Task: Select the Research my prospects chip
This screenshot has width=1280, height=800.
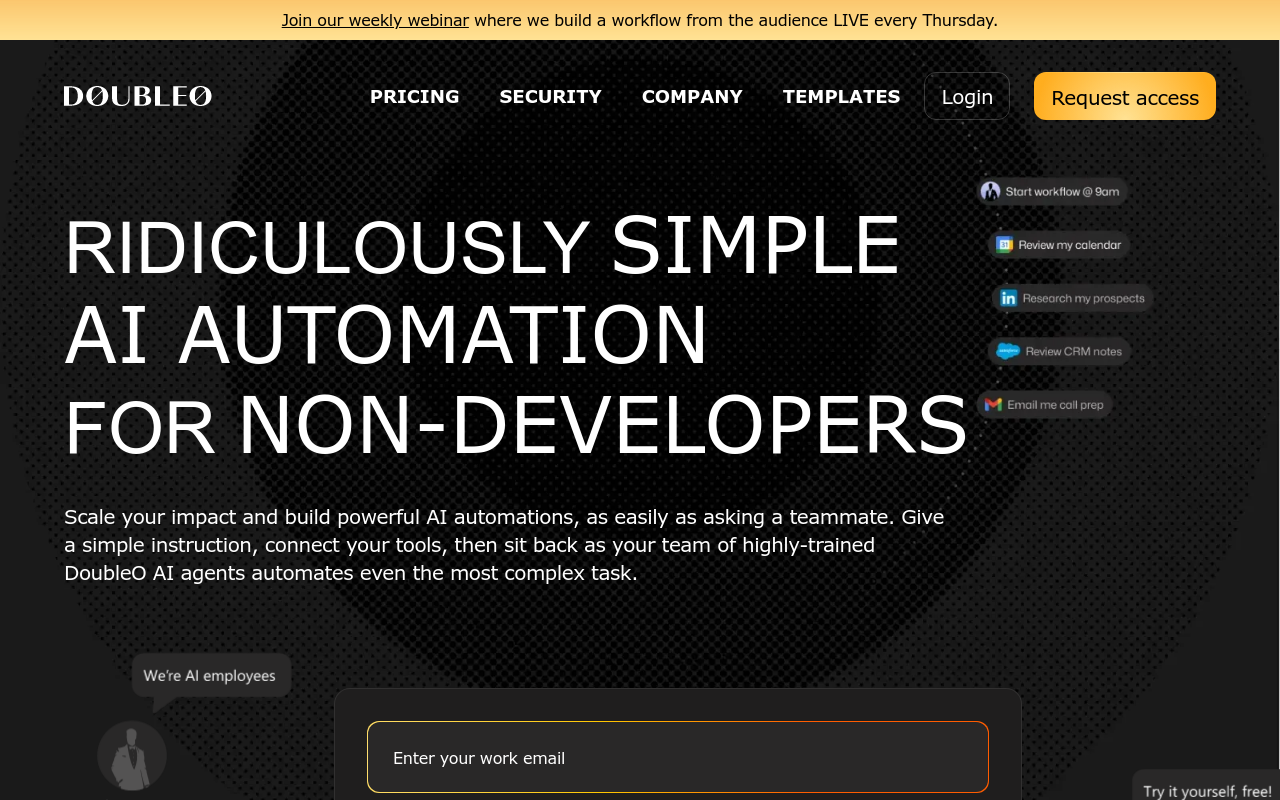Action: (1073, 298)
